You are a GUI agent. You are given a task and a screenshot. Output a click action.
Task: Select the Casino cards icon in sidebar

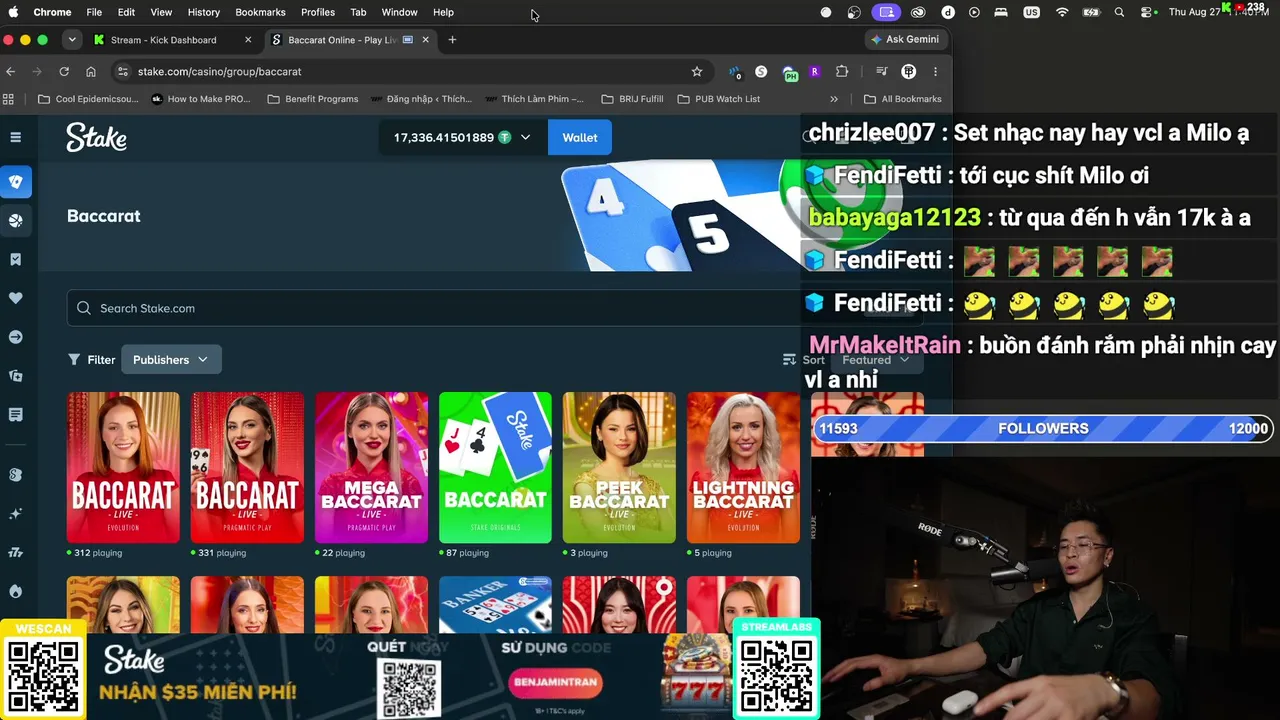(x=15, y=182)
